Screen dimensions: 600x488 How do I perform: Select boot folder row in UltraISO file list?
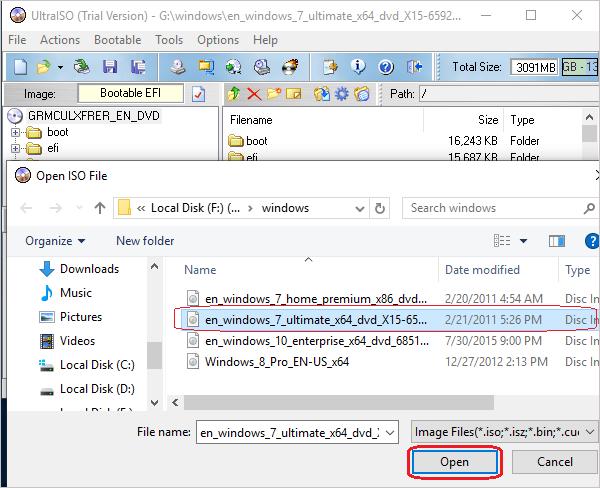click(x=402, y=141)
